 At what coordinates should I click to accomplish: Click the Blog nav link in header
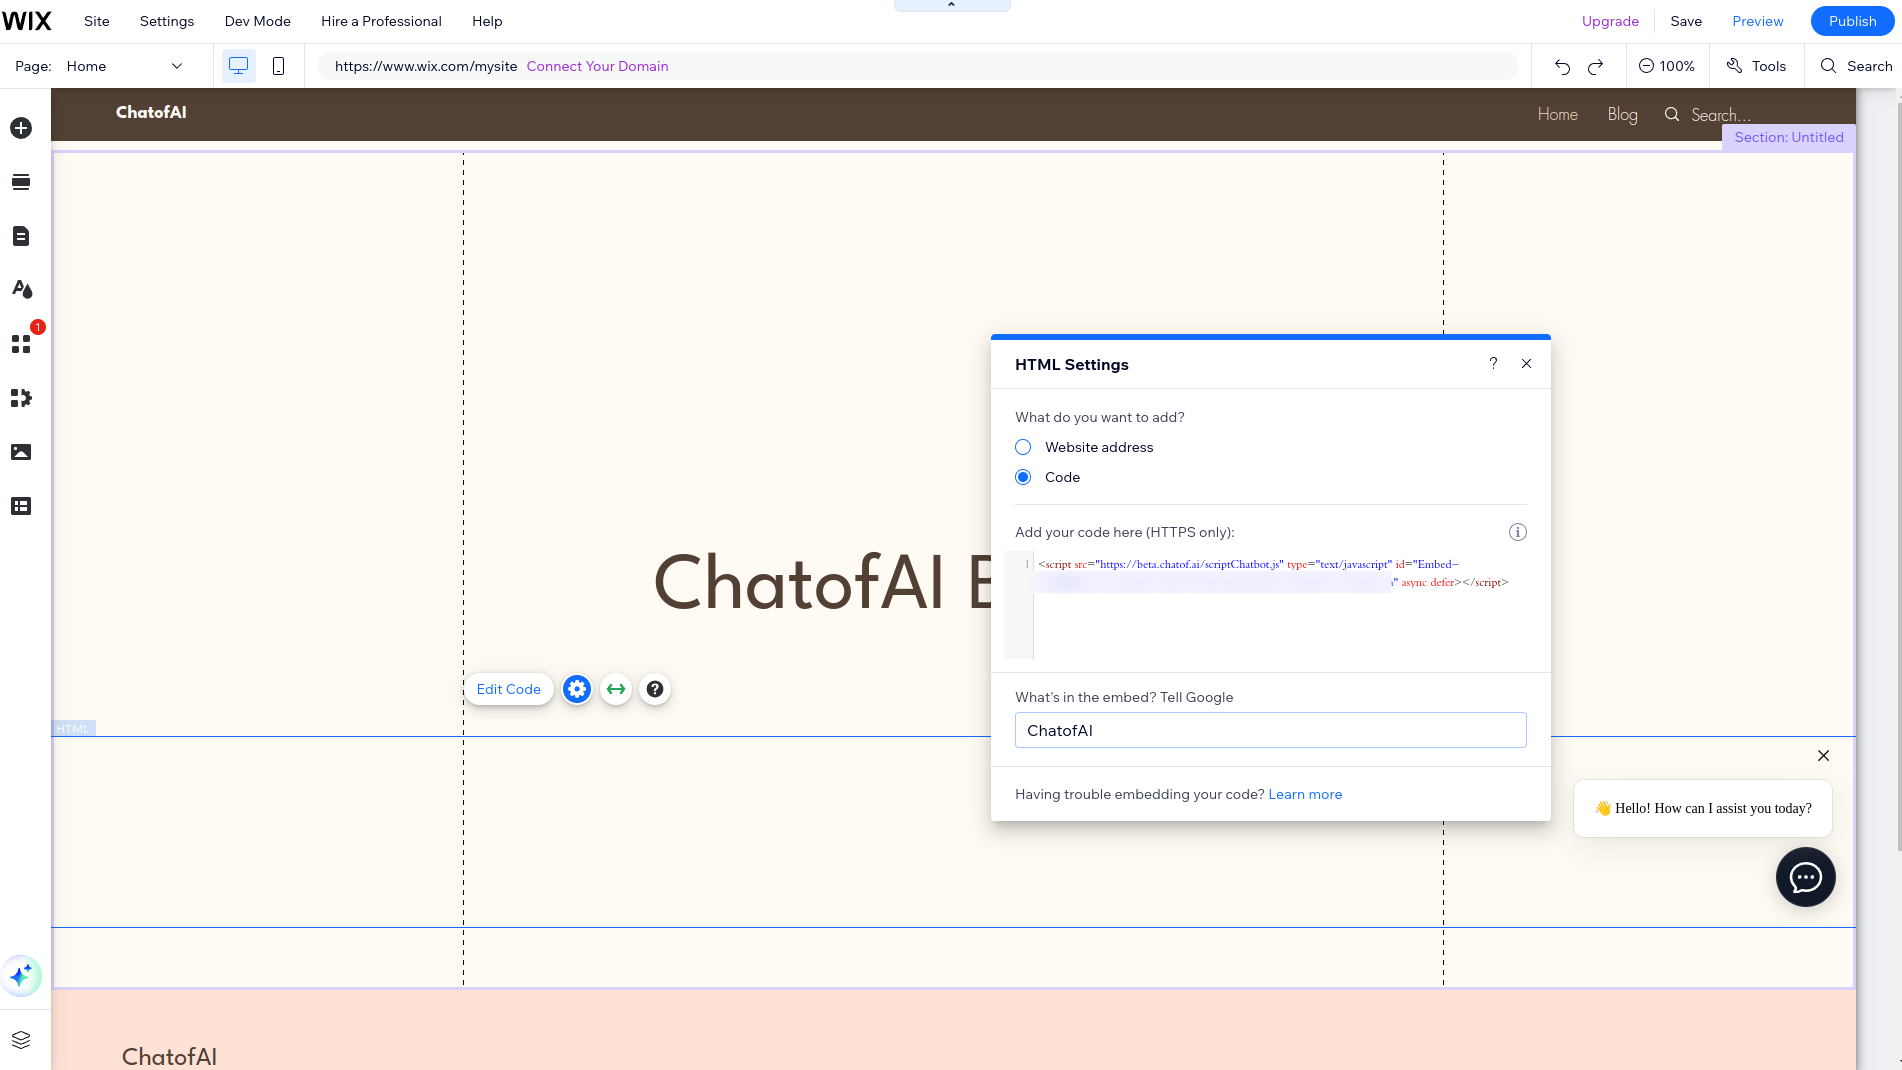pyautogui.click(x=1622, y=114)
